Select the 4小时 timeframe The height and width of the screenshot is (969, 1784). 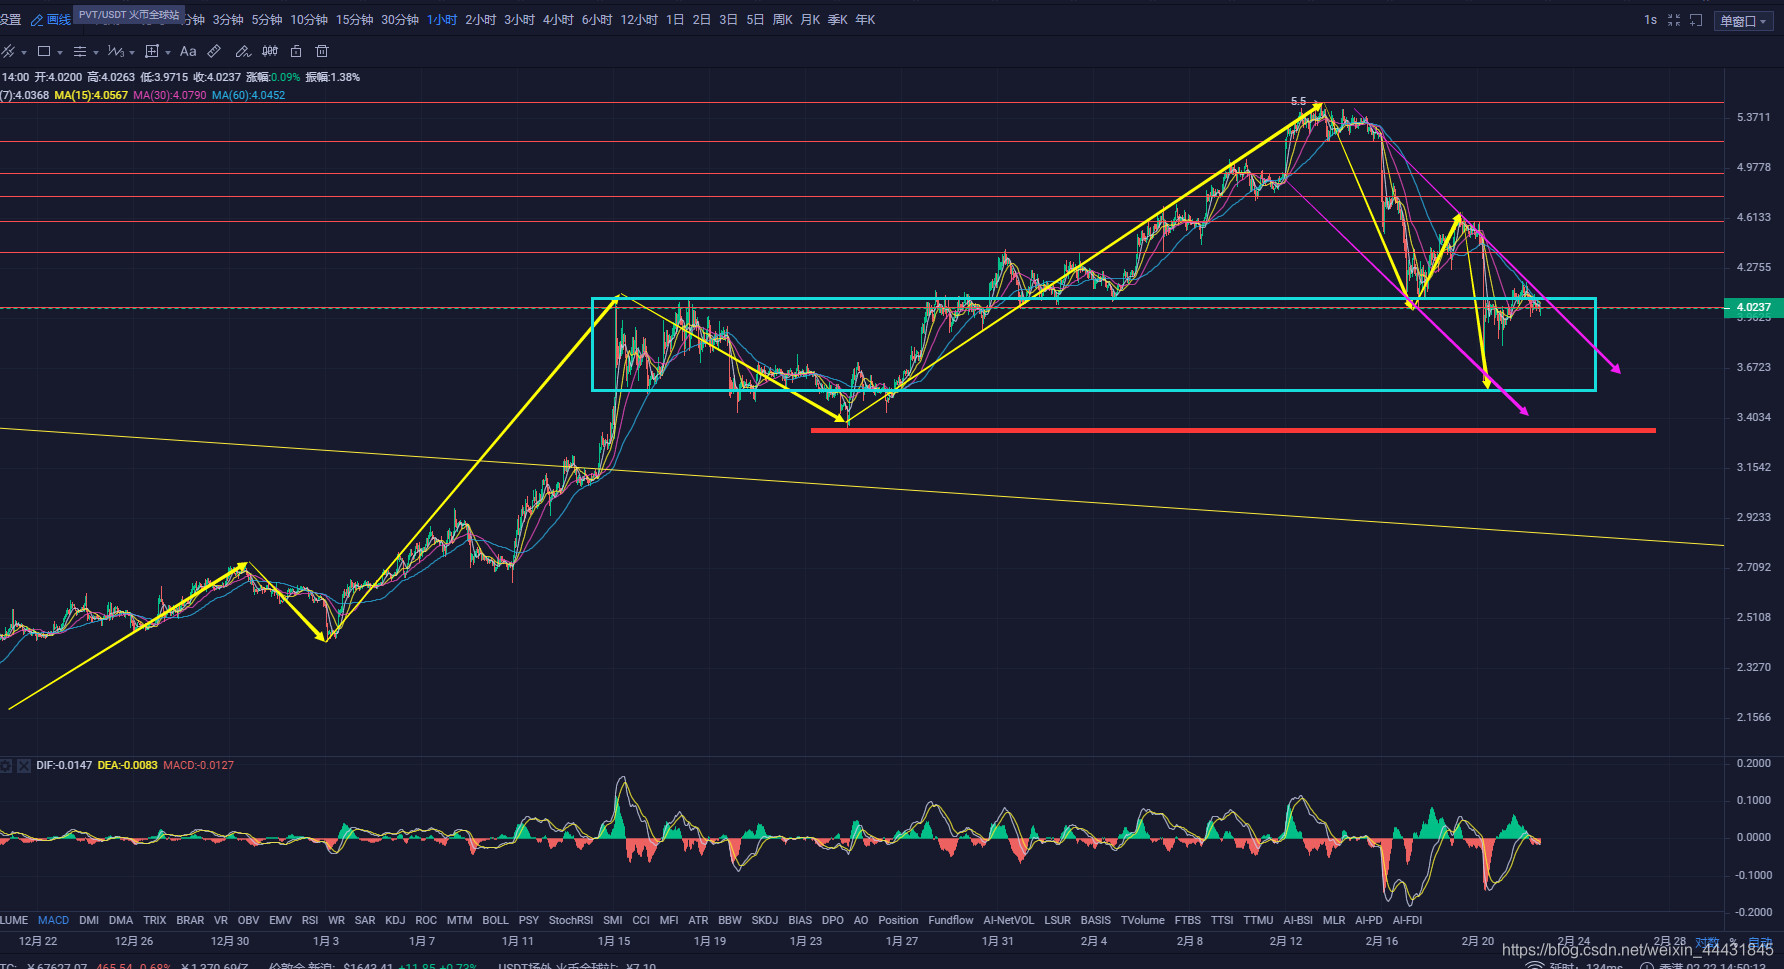(558, 20)
